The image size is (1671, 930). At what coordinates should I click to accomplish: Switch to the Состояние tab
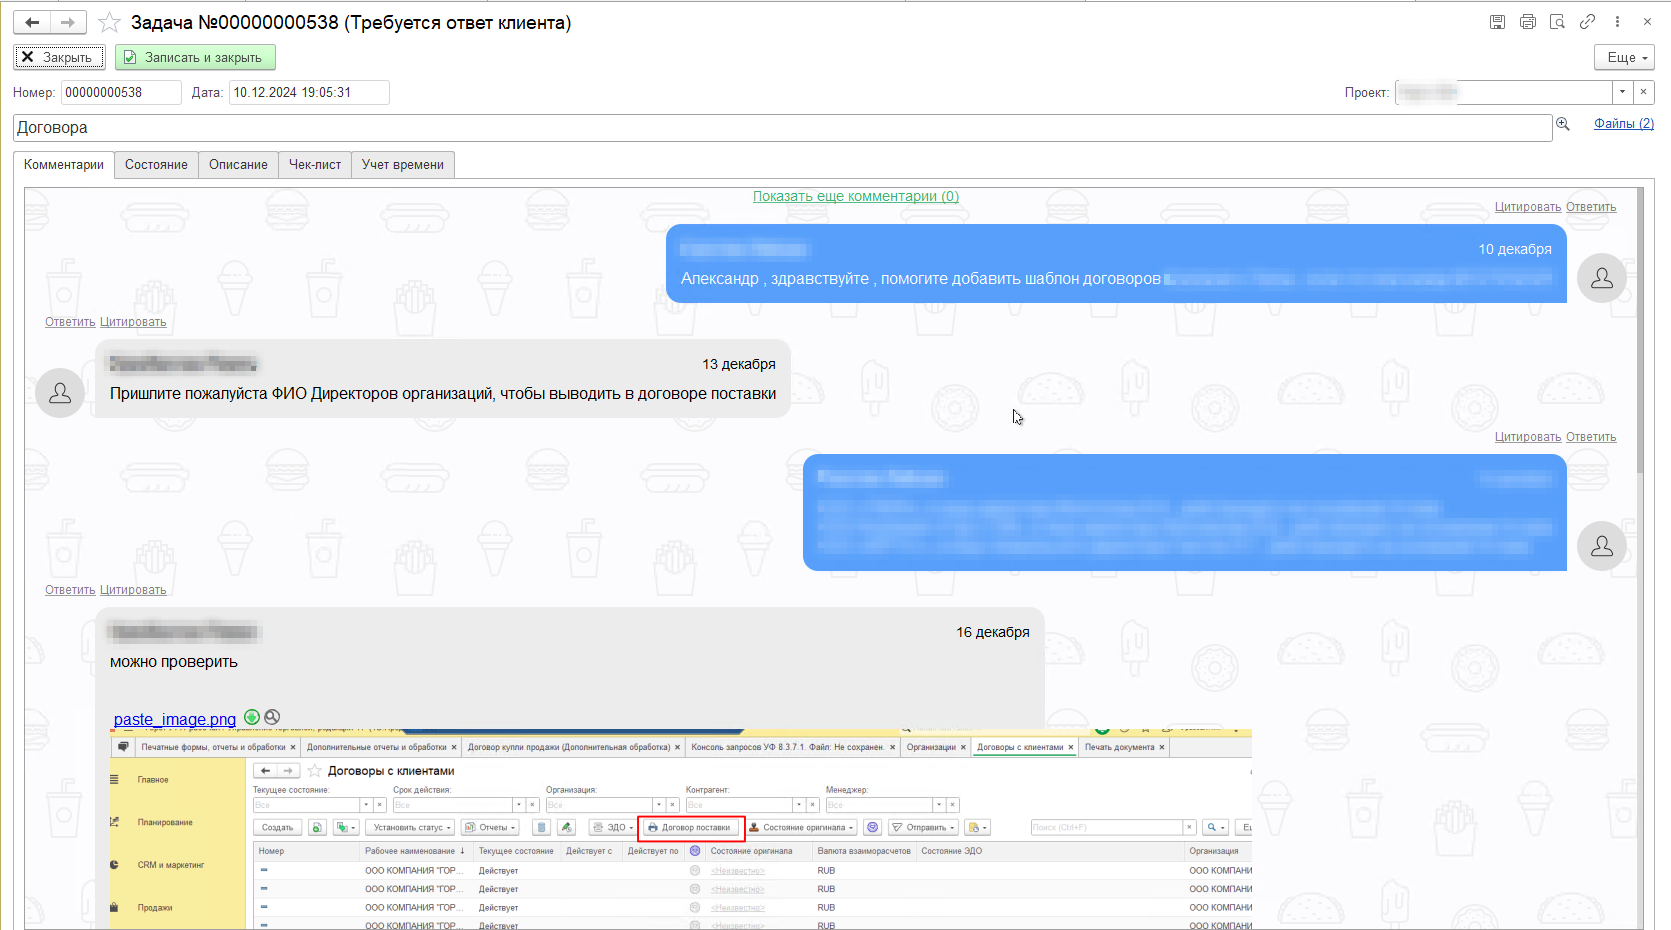pyautogui.click(x=156, y=165)
